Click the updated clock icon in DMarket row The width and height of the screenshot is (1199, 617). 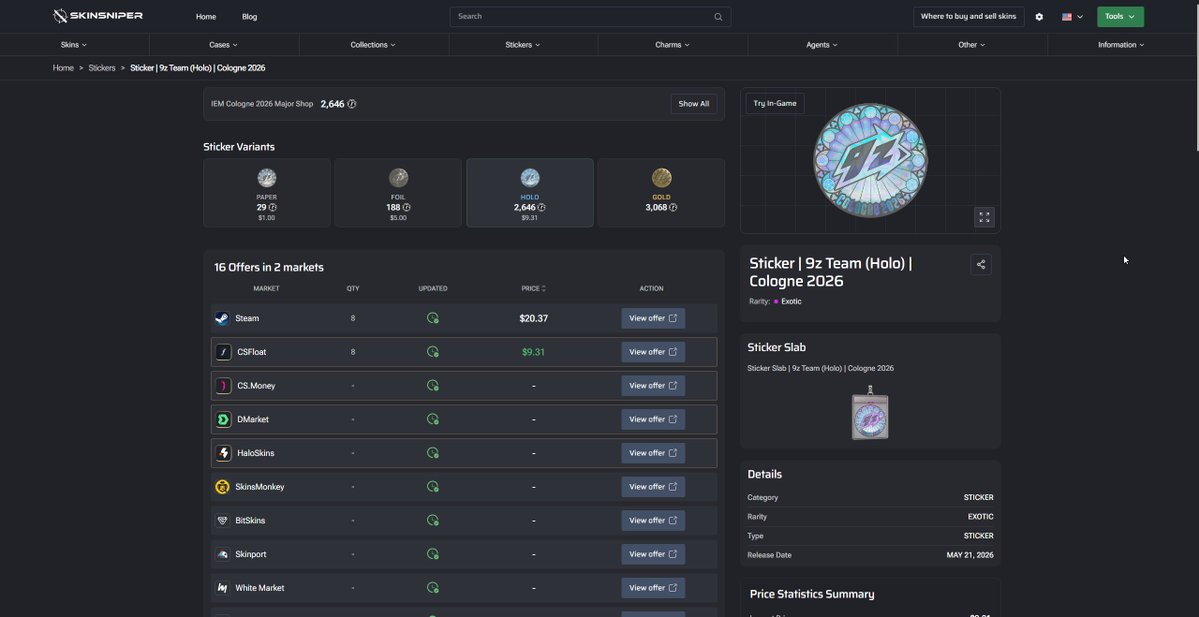[433, 419]
